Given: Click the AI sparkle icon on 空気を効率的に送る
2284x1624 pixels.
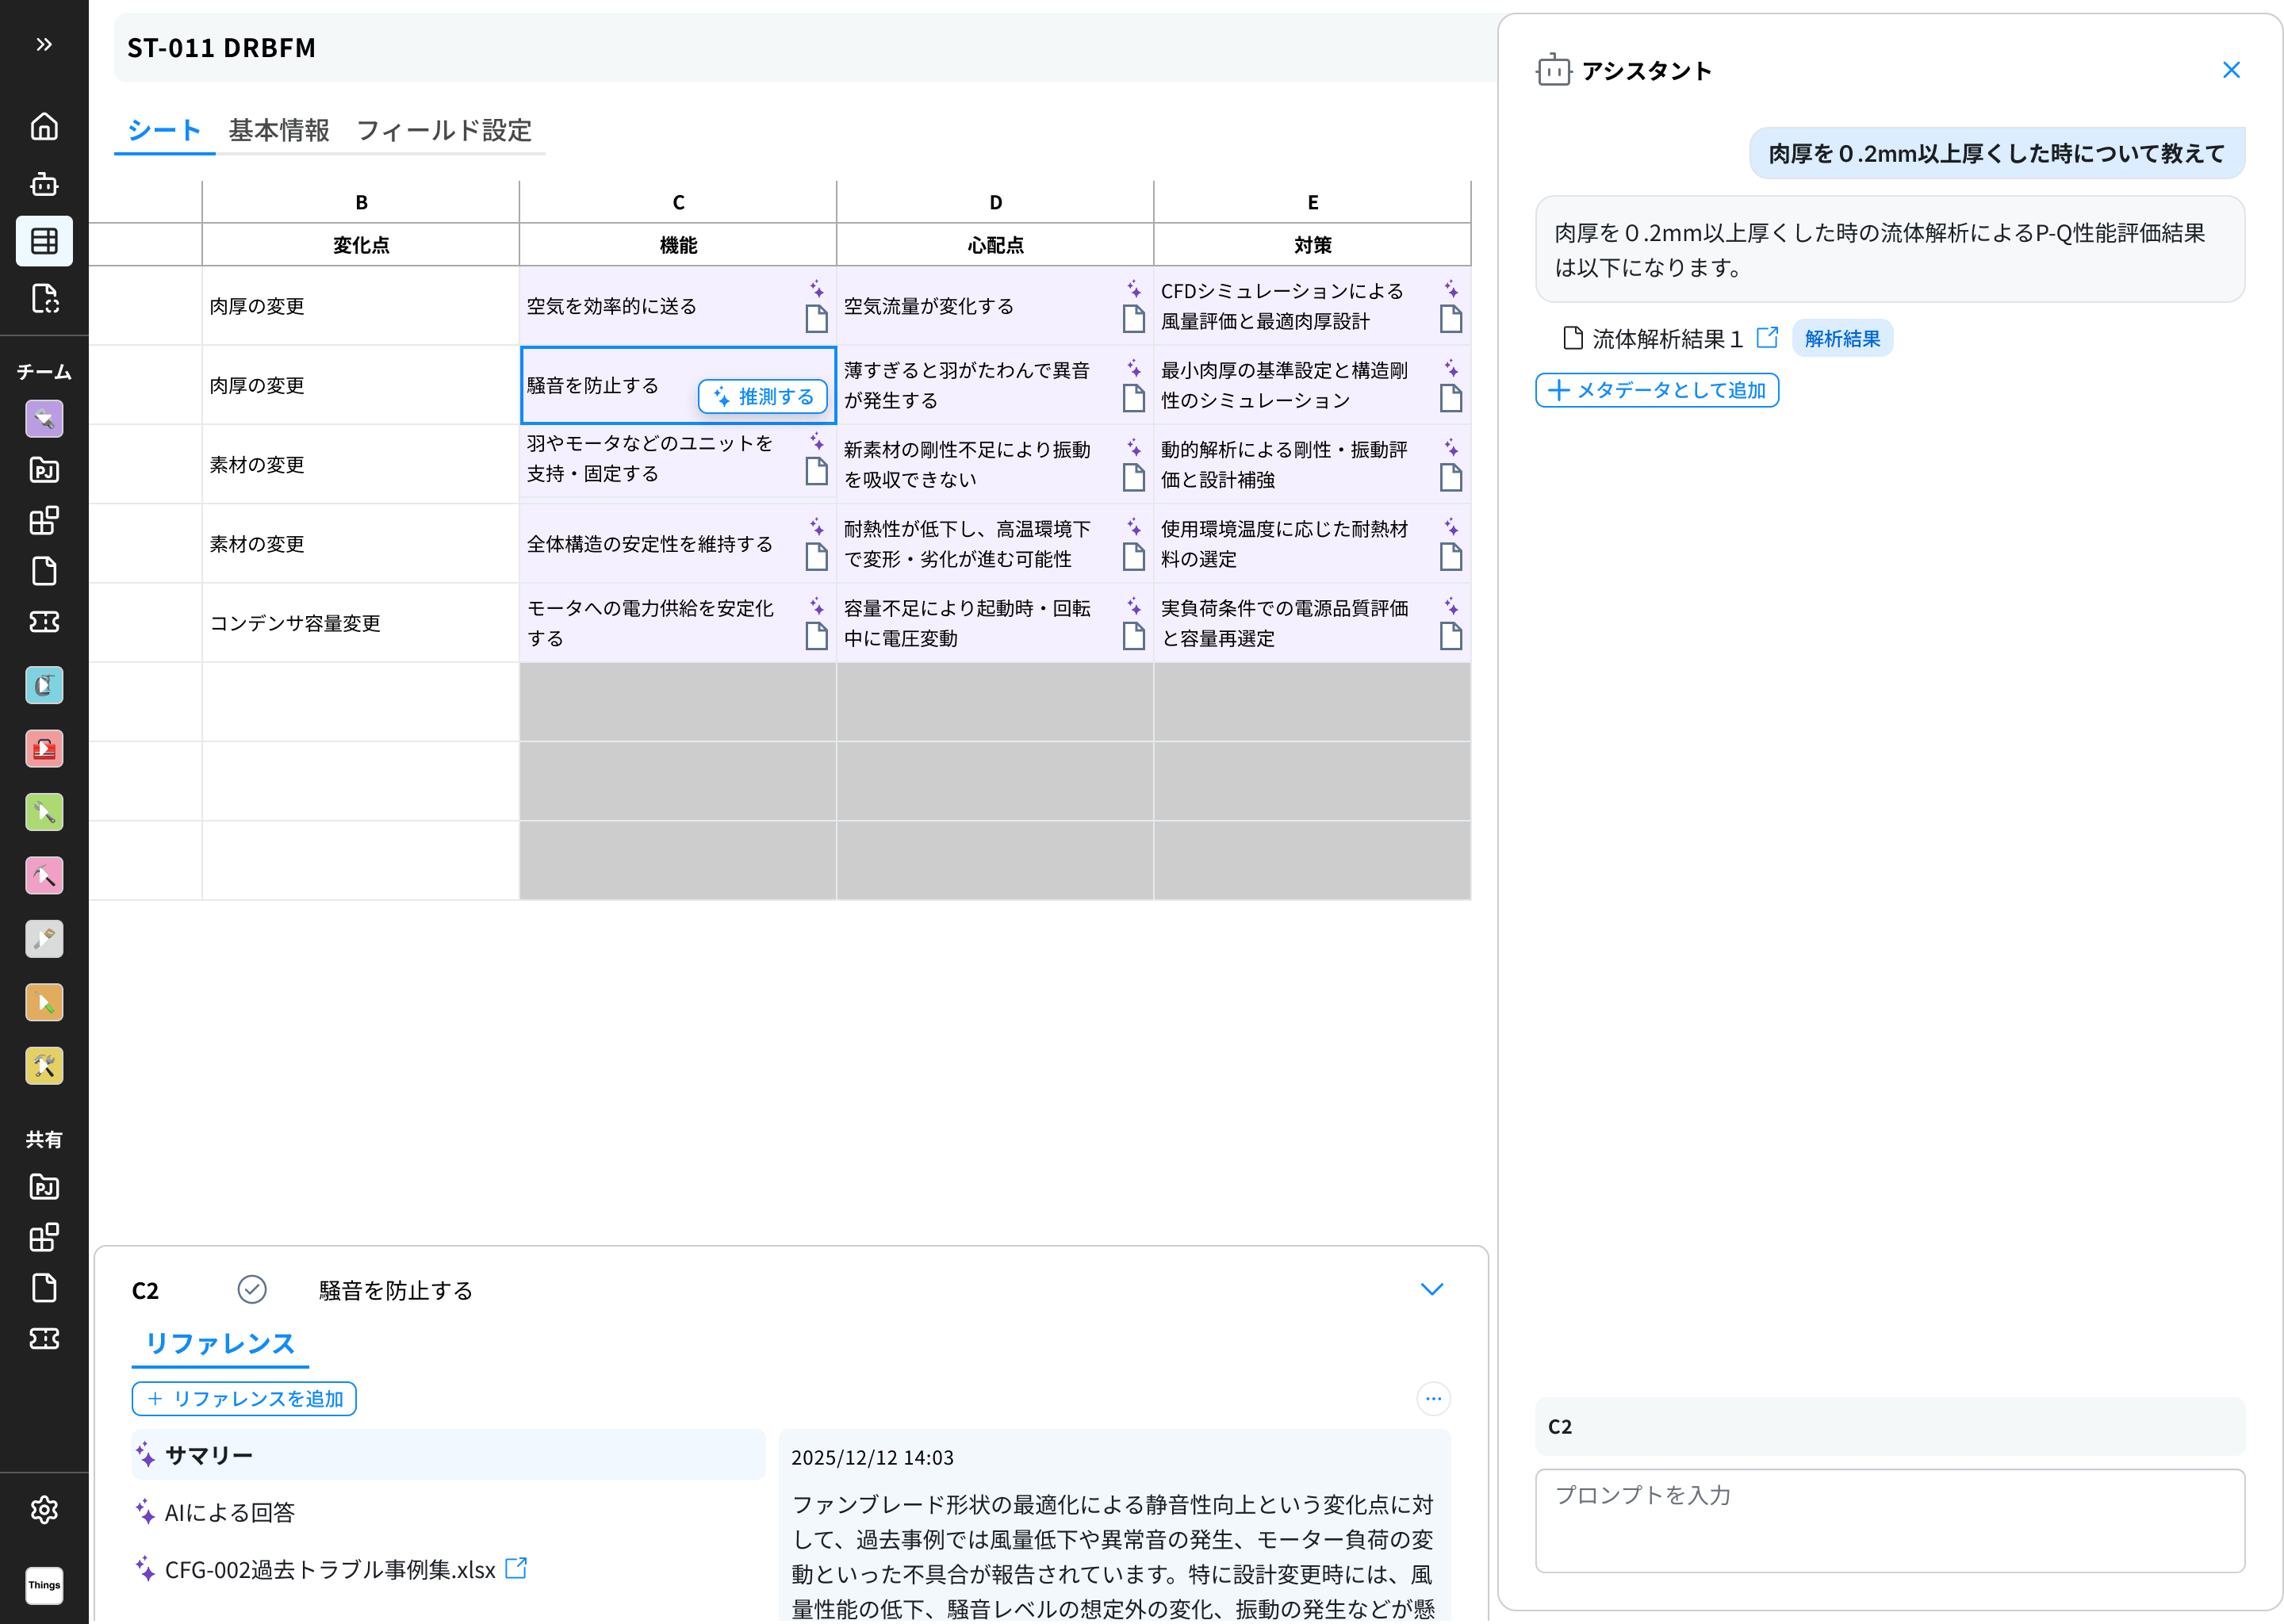Looking at the screenshot, I should [x=817, y=289].
